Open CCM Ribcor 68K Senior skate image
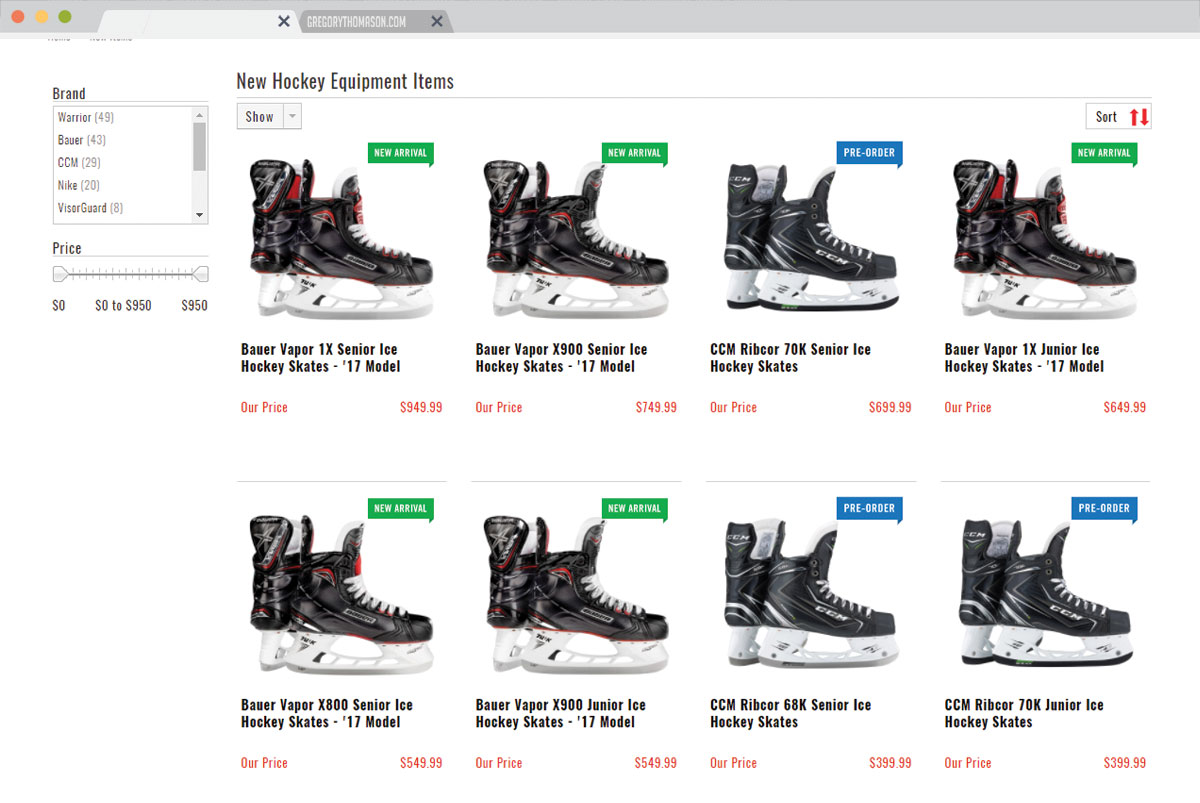The width and height of the screenshot is (1200, 803). tap(811, 593)
